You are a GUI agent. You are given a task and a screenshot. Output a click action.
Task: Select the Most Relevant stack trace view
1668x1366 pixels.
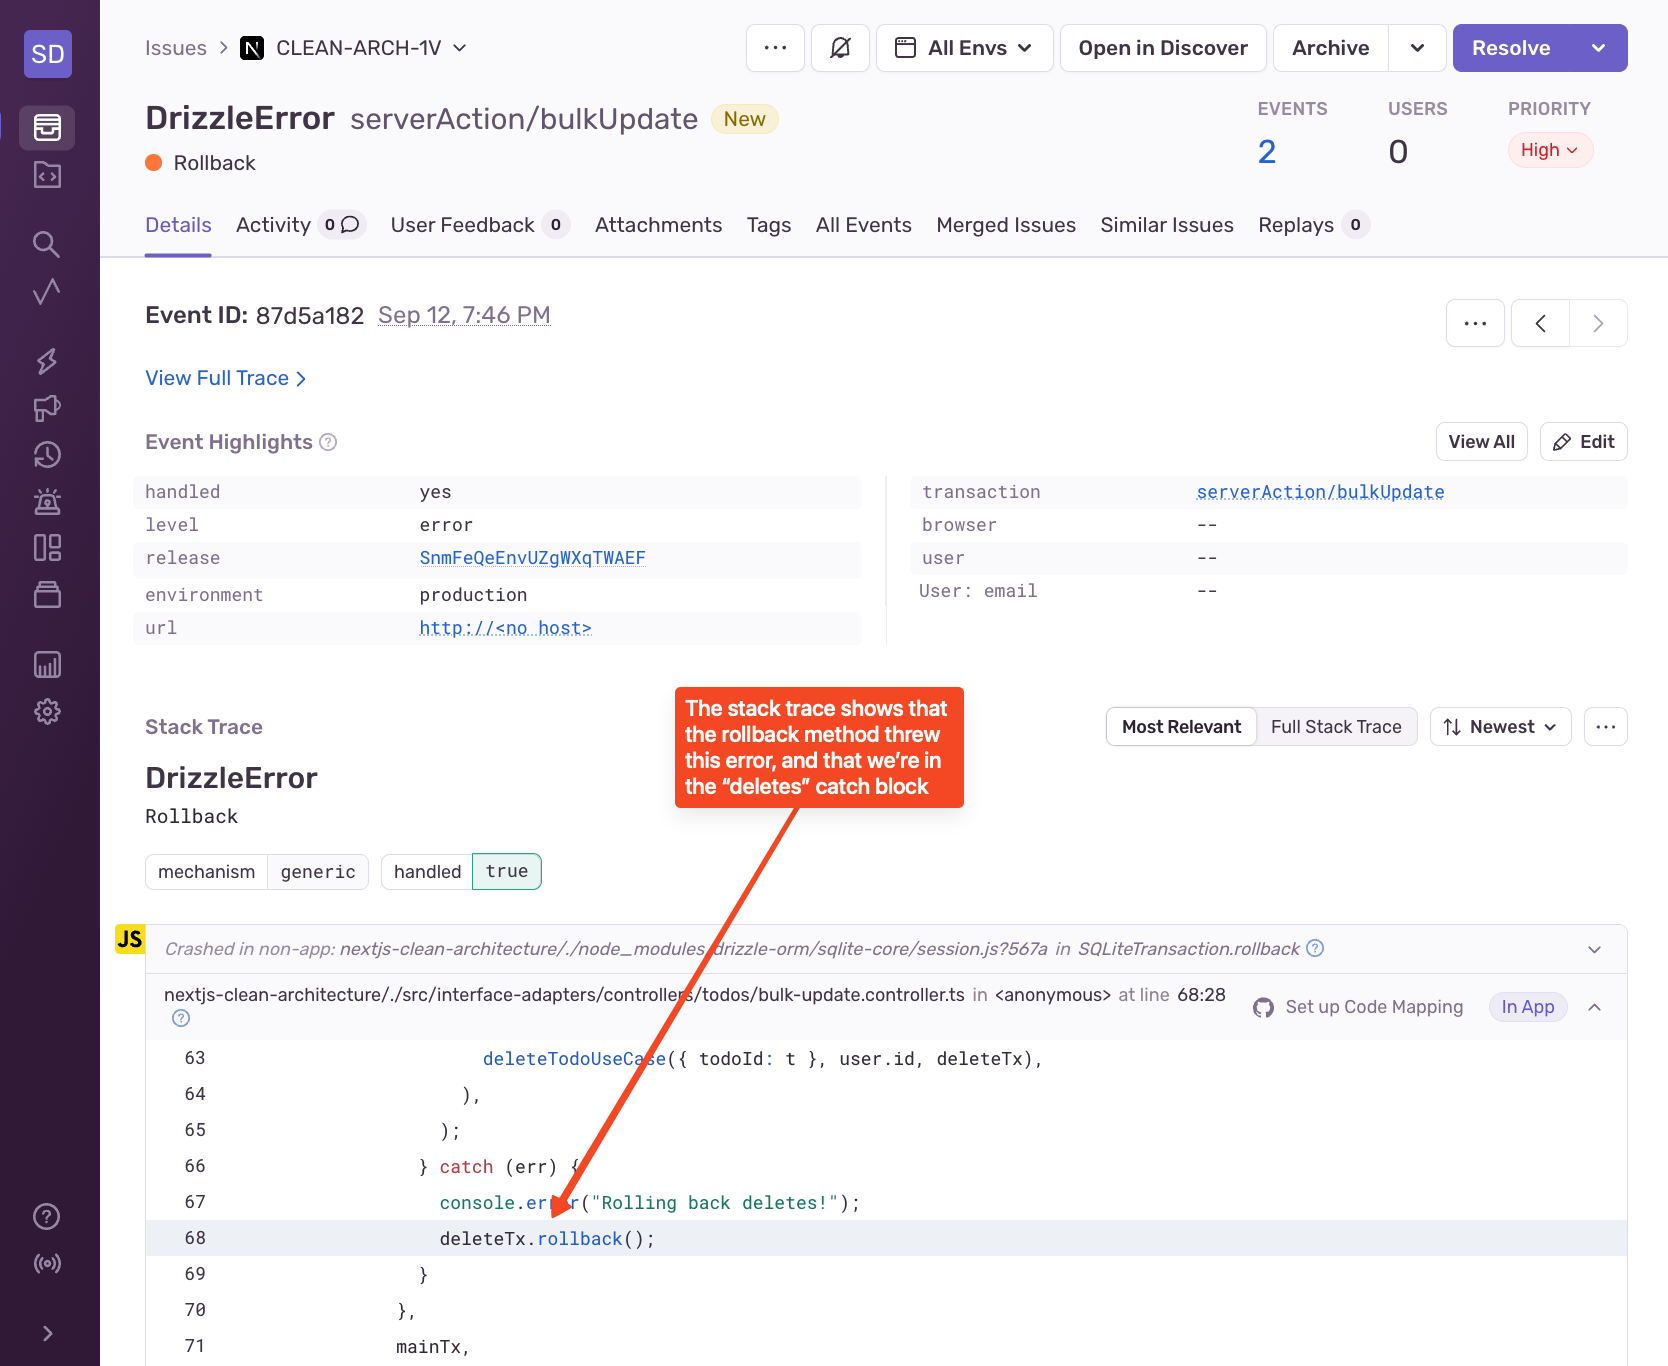coord(1181,727)
